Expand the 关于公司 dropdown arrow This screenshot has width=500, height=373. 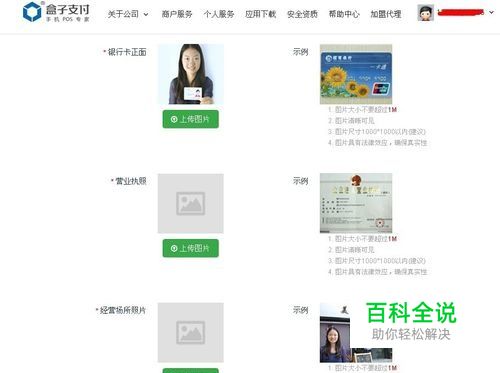click(x=146, y=15)
